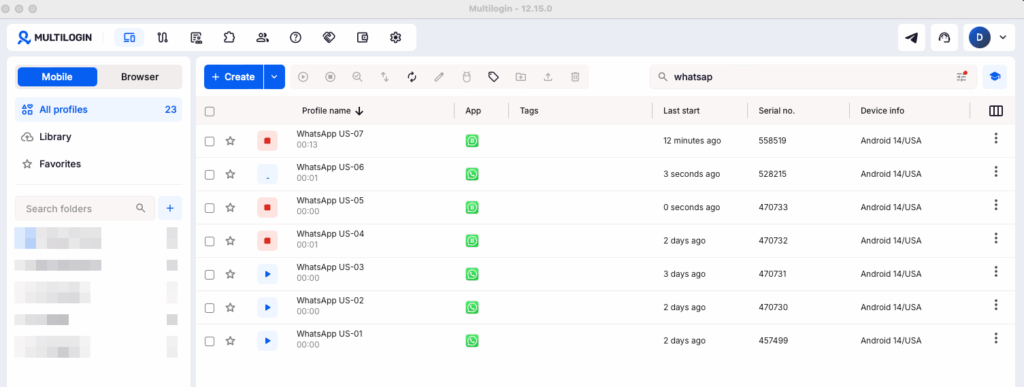Expand the Create button dropdown arrow
This screenshot has height=387, width=1024.
274,77
